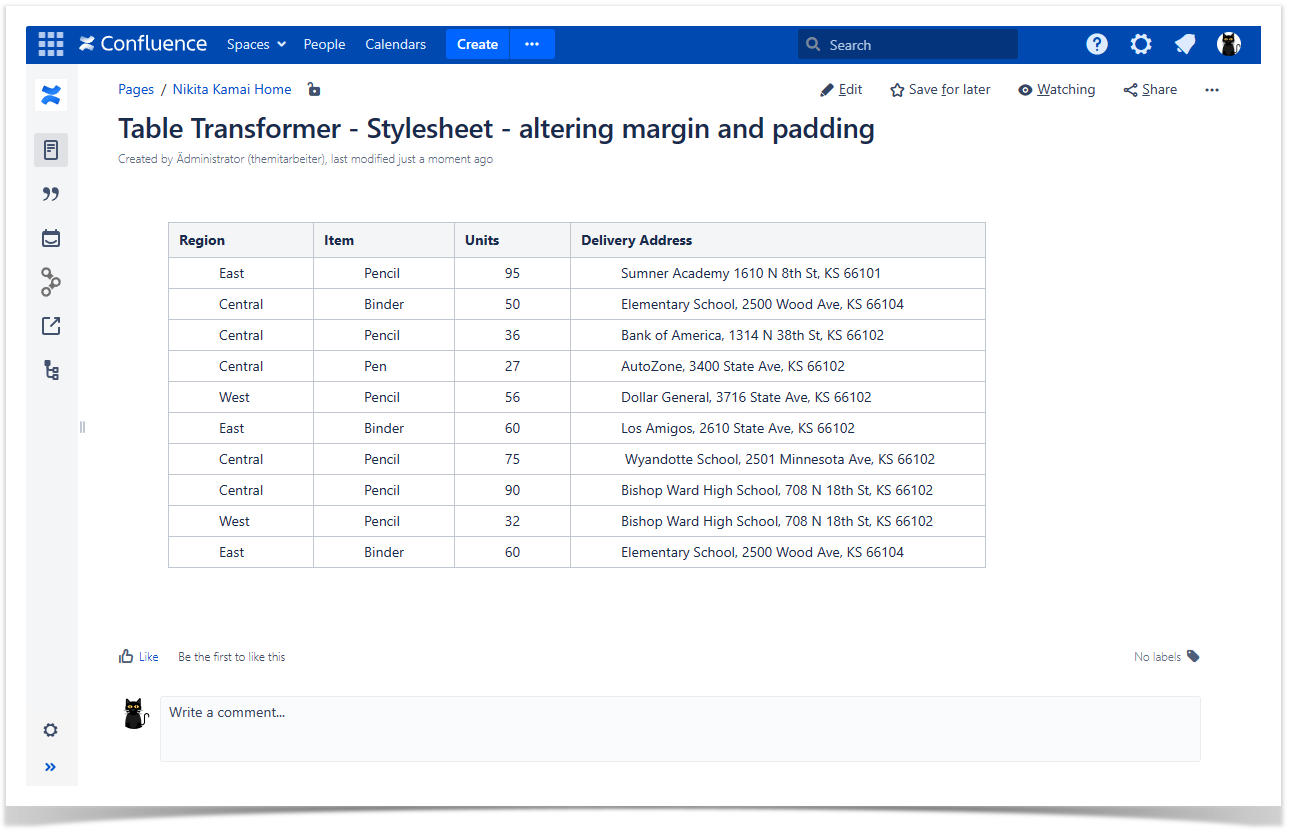The width and height of the screenshot is (1295, 835).
Task: Open the page tree icon in sidebar
Action: (x=51, y=371)
